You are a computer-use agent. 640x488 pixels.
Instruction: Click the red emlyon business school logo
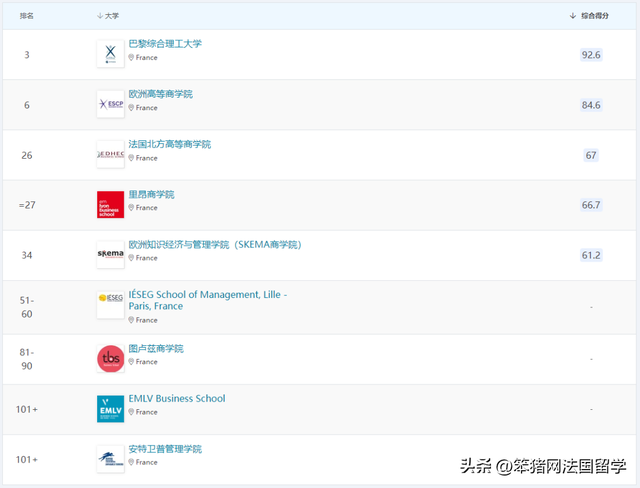[x=110, y=204]
